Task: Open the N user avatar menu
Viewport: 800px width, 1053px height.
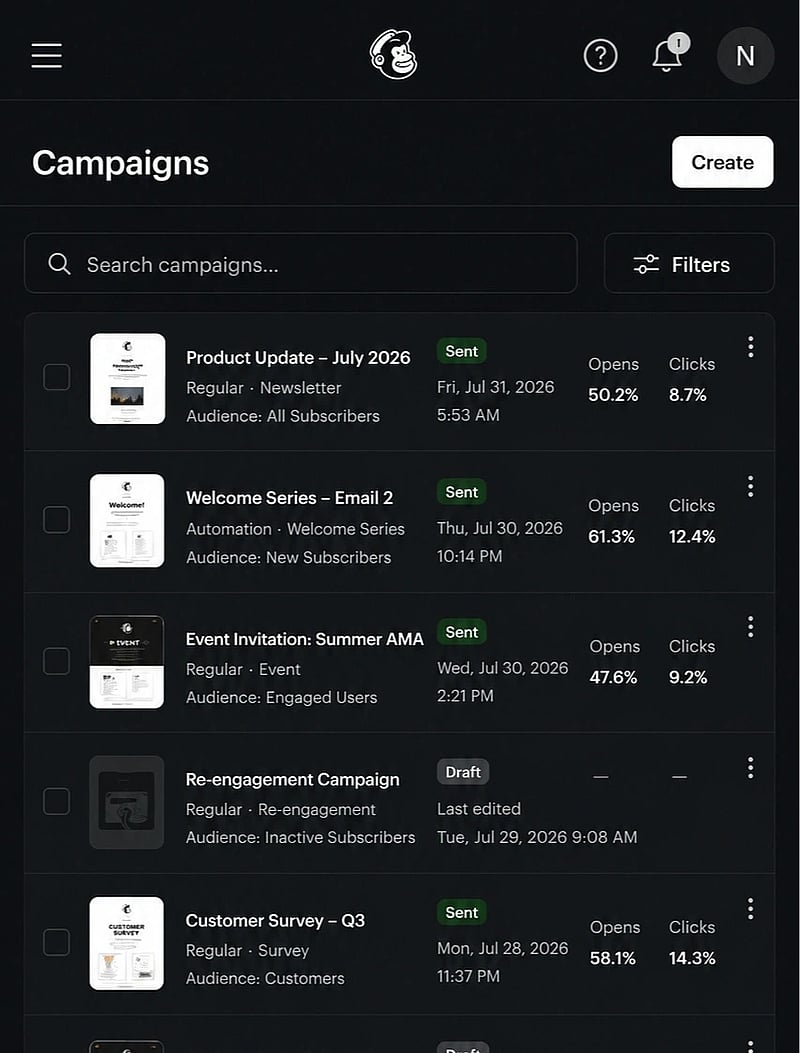Action: (745, 56)
